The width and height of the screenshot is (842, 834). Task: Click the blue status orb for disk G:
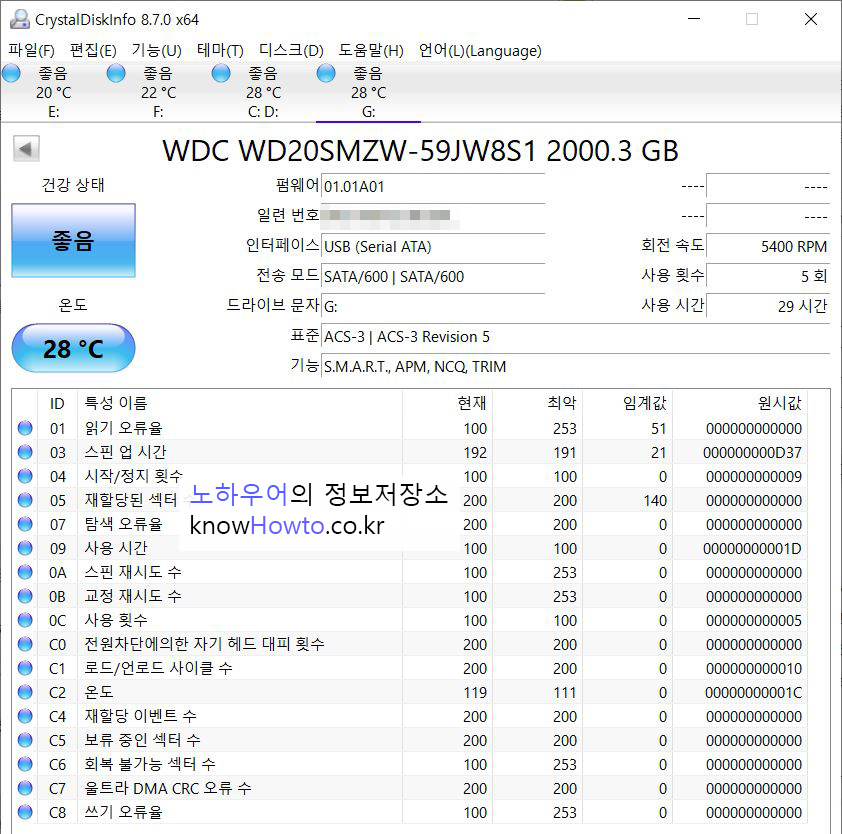coord(326,73)
